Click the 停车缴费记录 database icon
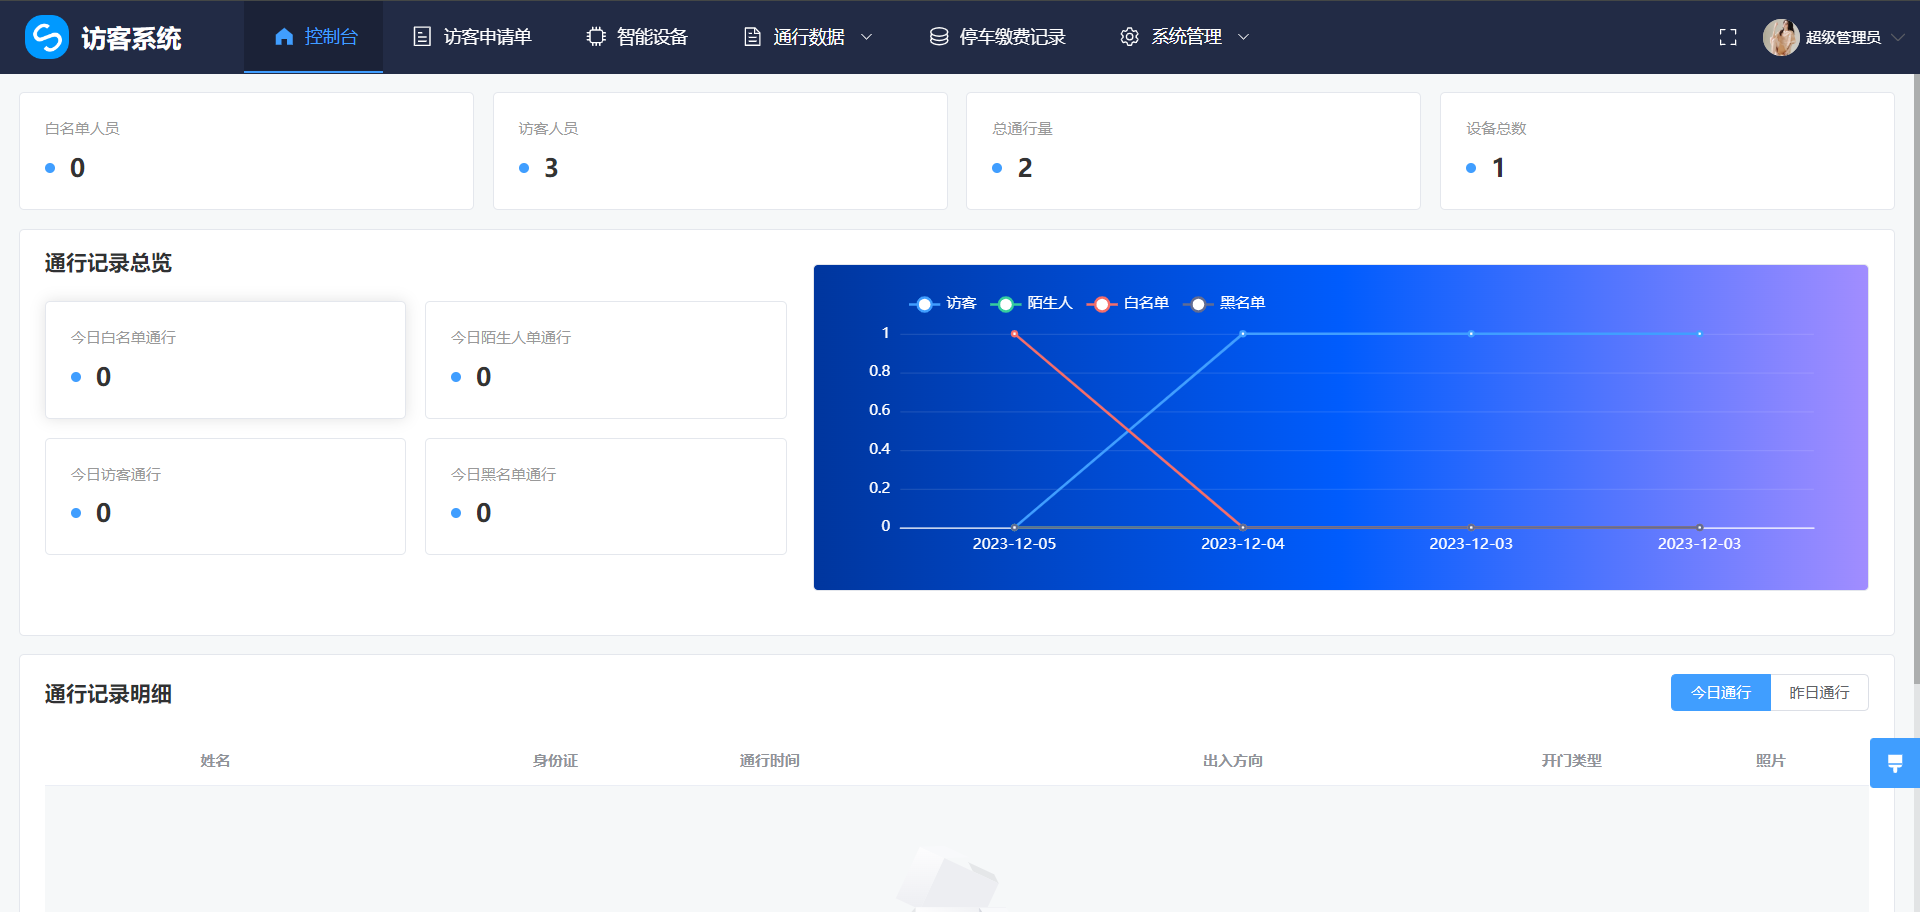The height and width of the screenshot is (912, 1920). pos(938,37)
